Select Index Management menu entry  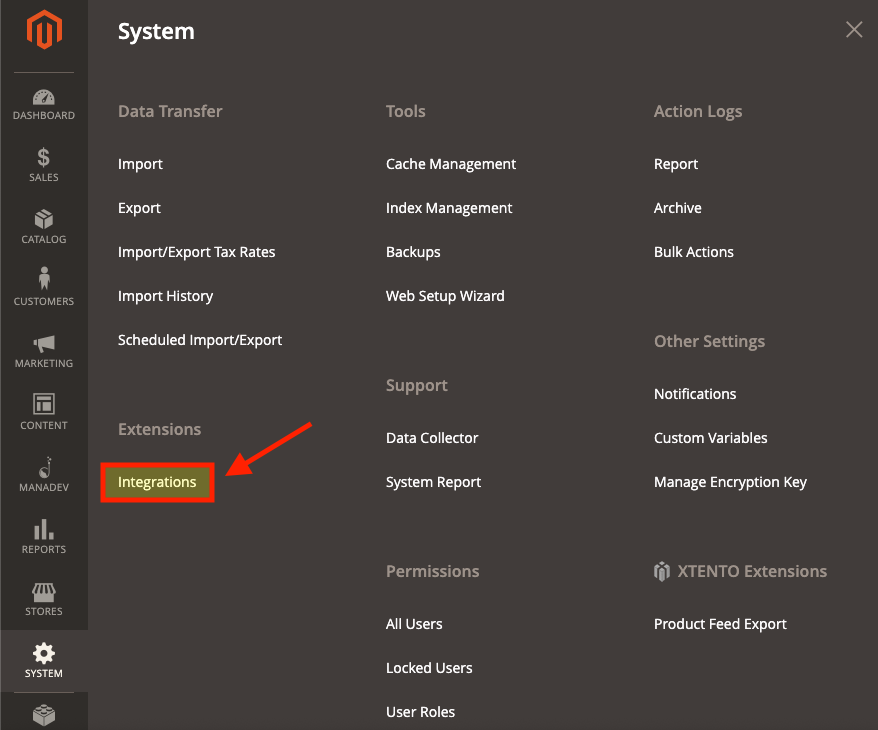point(449,208)
